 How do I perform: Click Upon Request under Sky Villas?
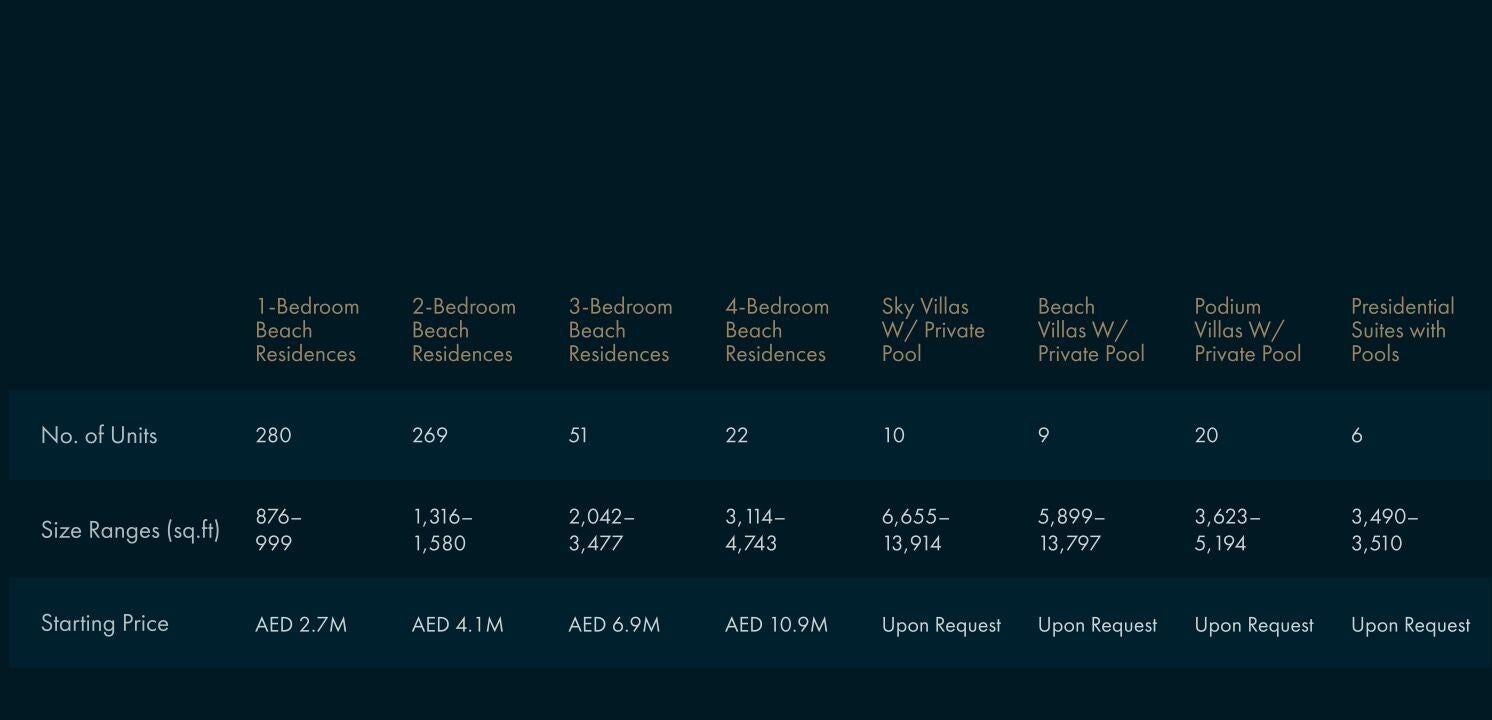941,625
